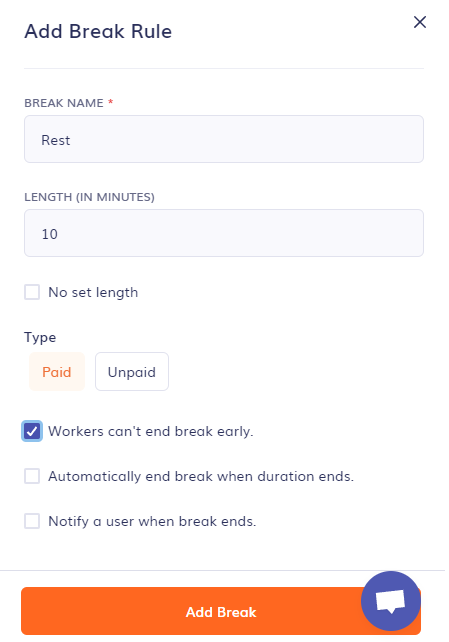The image size is (449, 642).
Task: Check the Notify a user checkbox
Action: [32, 521]
